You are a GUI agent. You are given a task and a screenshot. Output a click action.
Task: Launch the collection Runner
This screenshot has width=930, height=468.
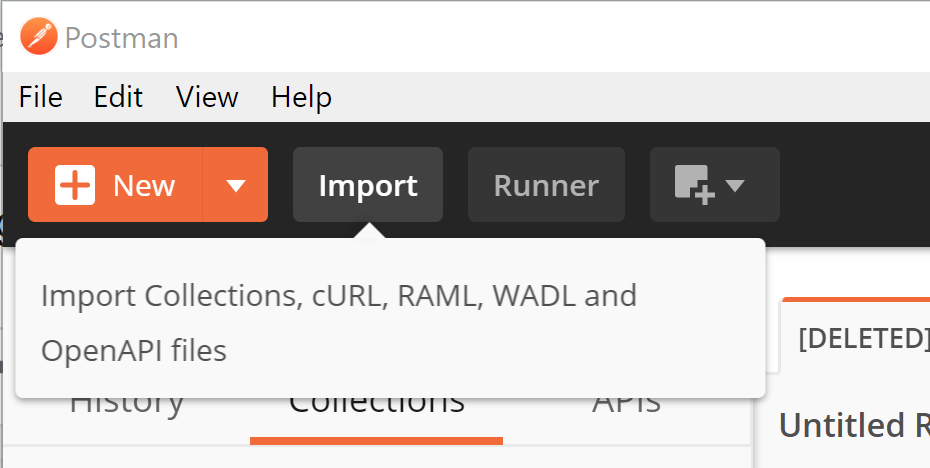546,184
